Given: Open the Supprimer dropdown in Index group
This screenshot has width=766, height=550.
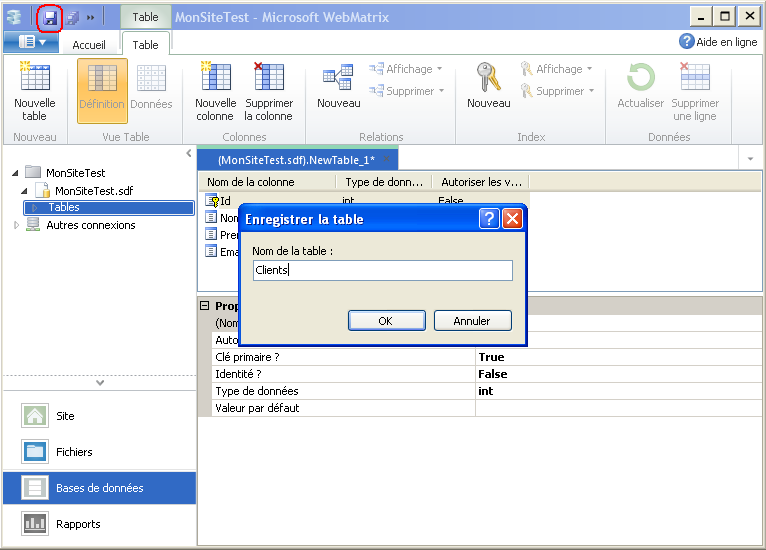Looking at the screenshot, I should [x=558, y=91].
